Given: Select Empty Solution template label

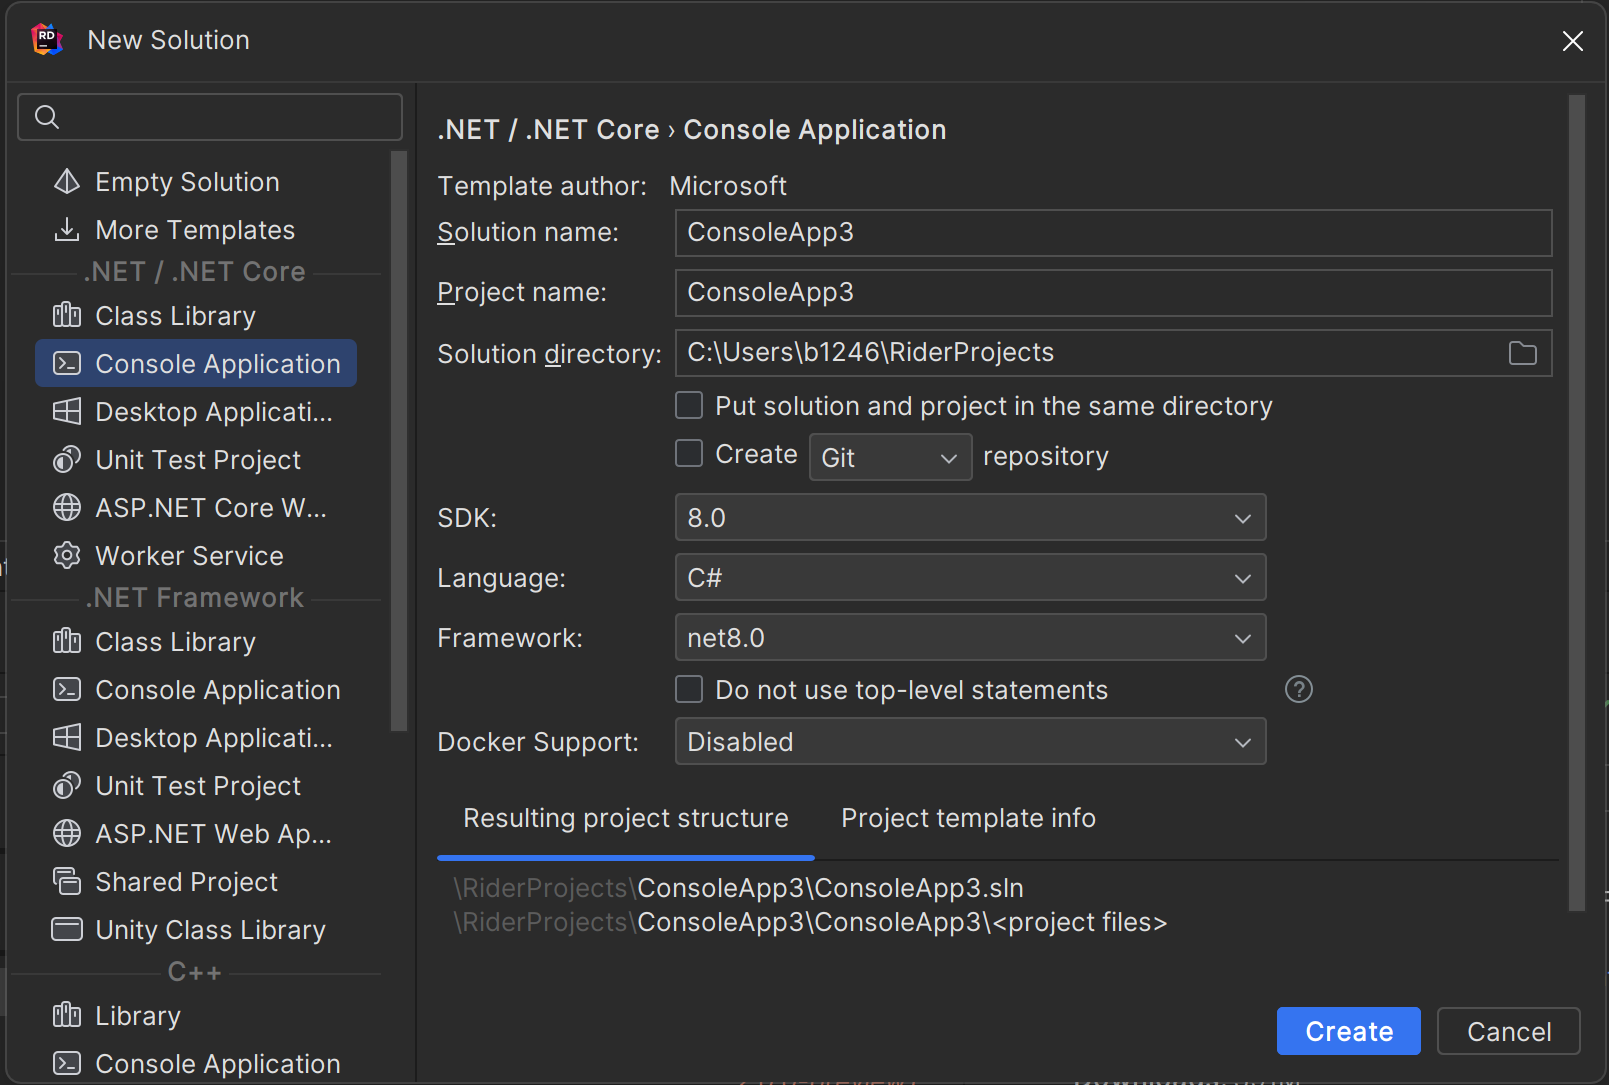Looking at the screenshot, I should pyautogui.click(x=187, y=182).
